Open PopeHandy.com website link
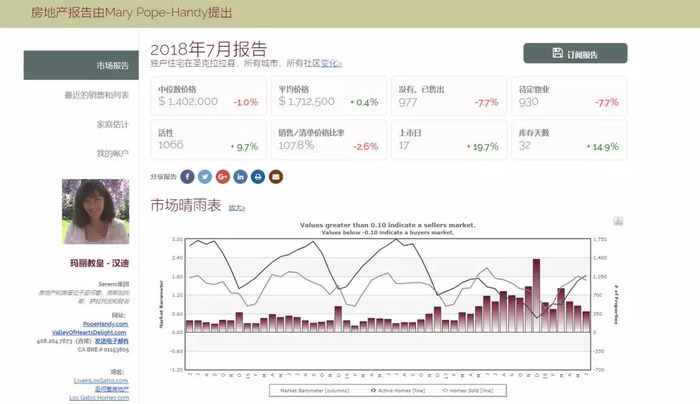The image size is (700, 404). (105, 324)
